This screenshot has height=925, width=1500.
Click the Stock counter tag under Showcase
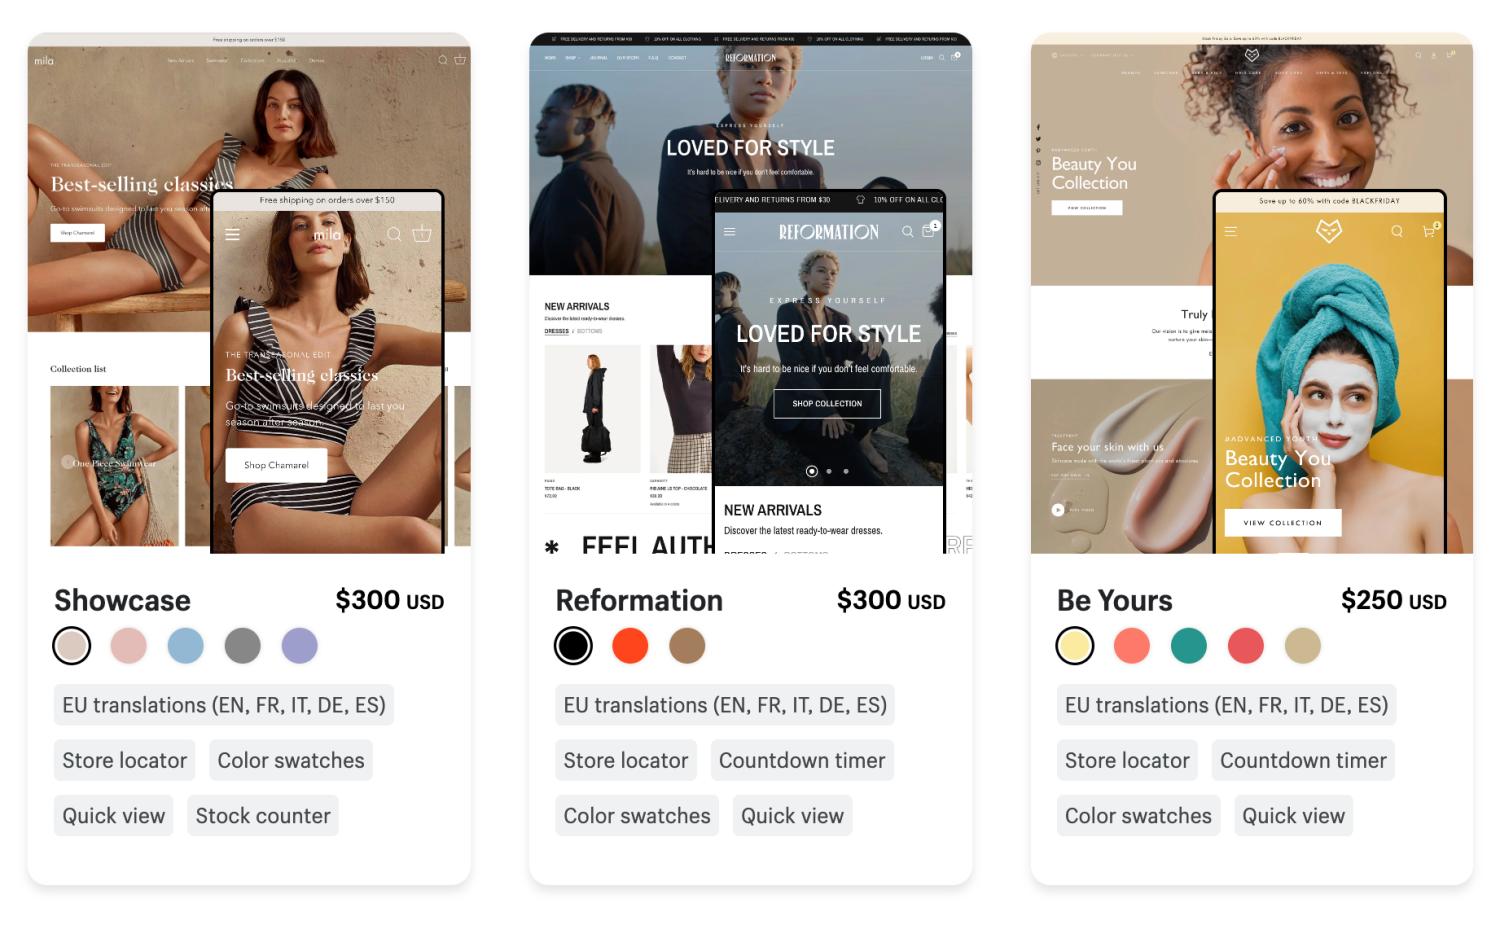pyautogui.click(x=263, y=816)
